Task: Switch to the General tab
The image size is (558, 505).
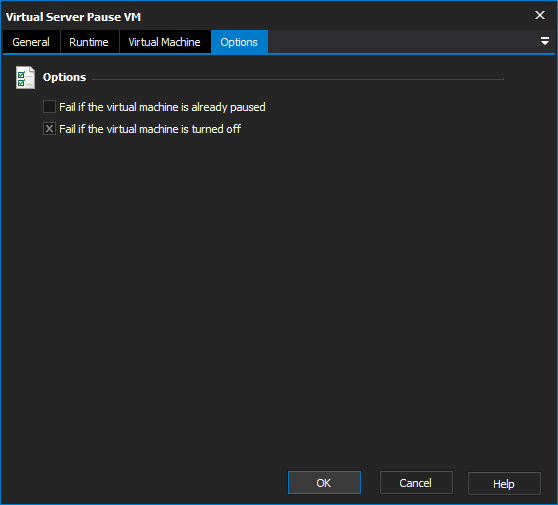Action: [31, 42]
